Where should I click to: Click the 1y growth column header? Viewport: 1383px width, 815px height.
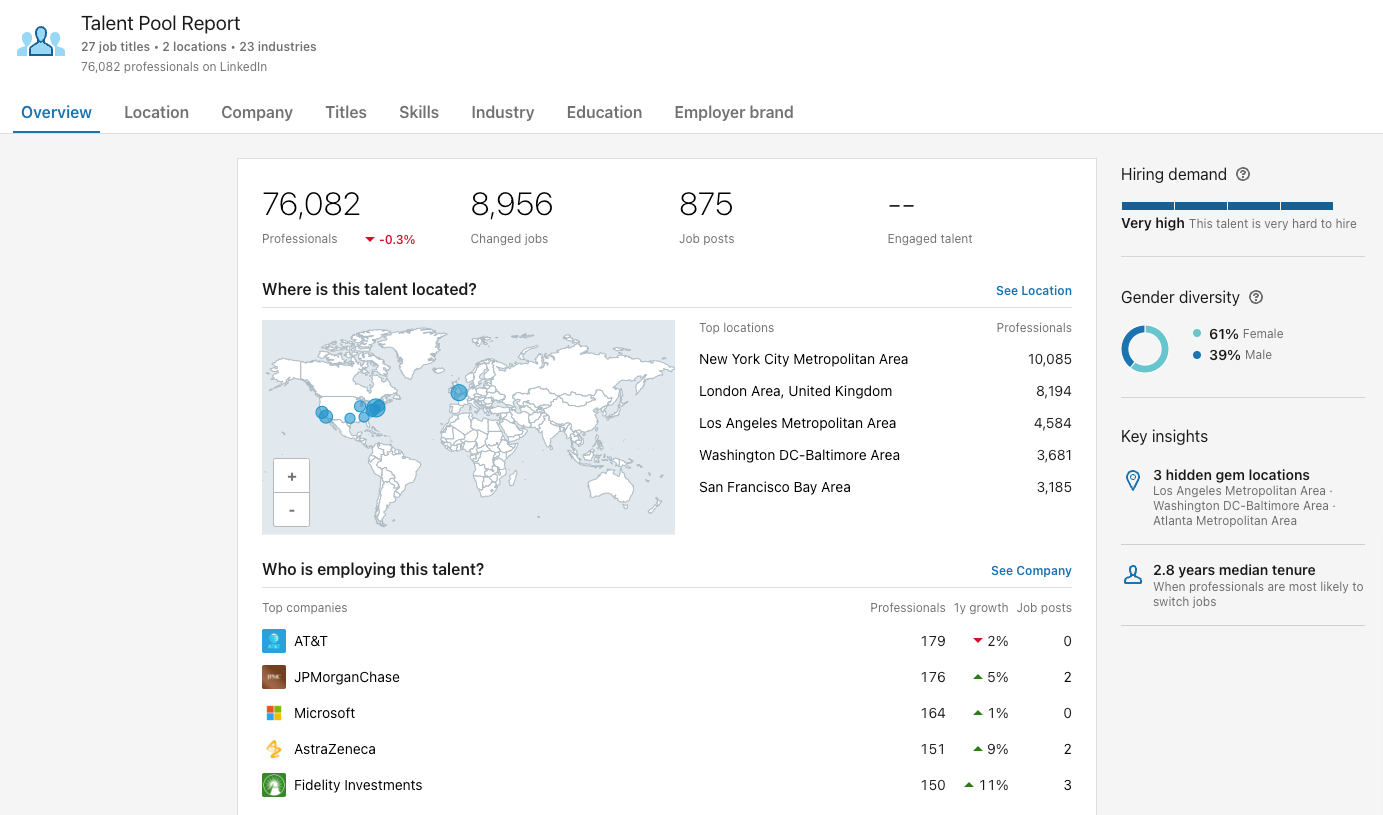(x=981, y=608)
